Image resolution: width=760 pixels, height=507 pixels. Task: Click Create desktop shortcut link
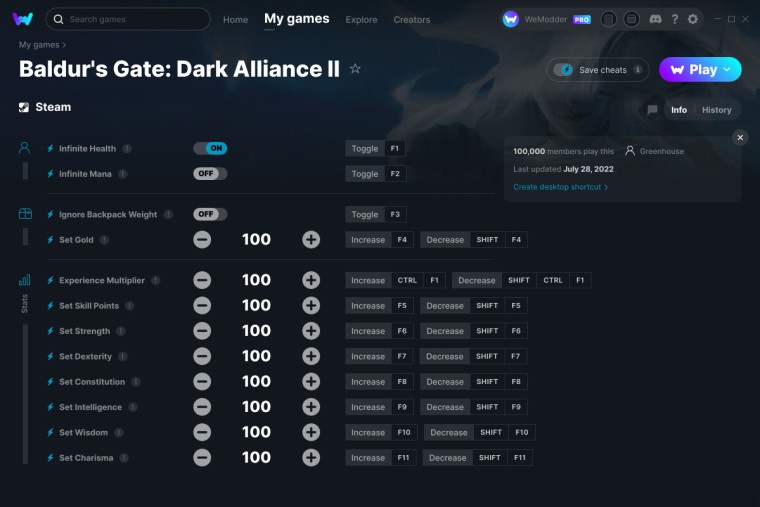point(561,187)
